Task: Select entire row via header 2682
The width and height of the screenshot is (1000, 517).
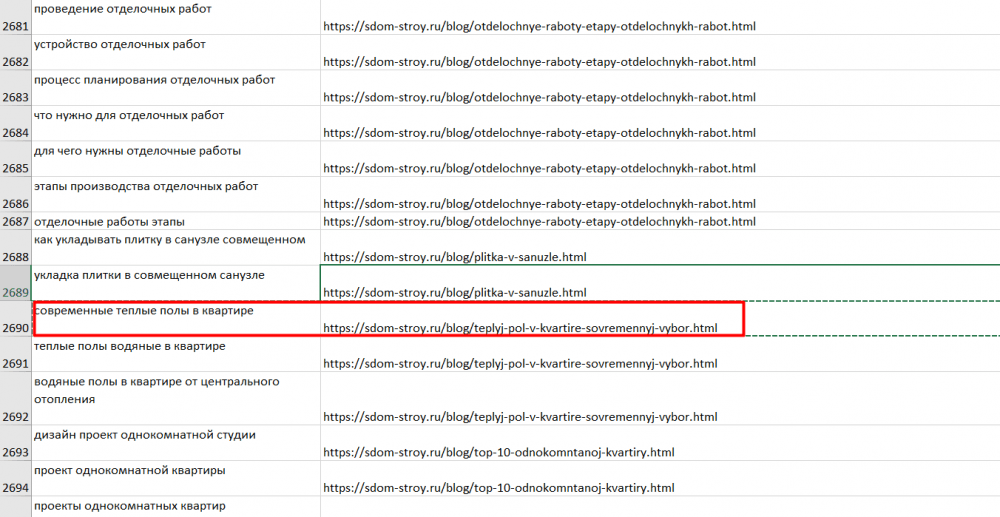Action: point(15,52)
